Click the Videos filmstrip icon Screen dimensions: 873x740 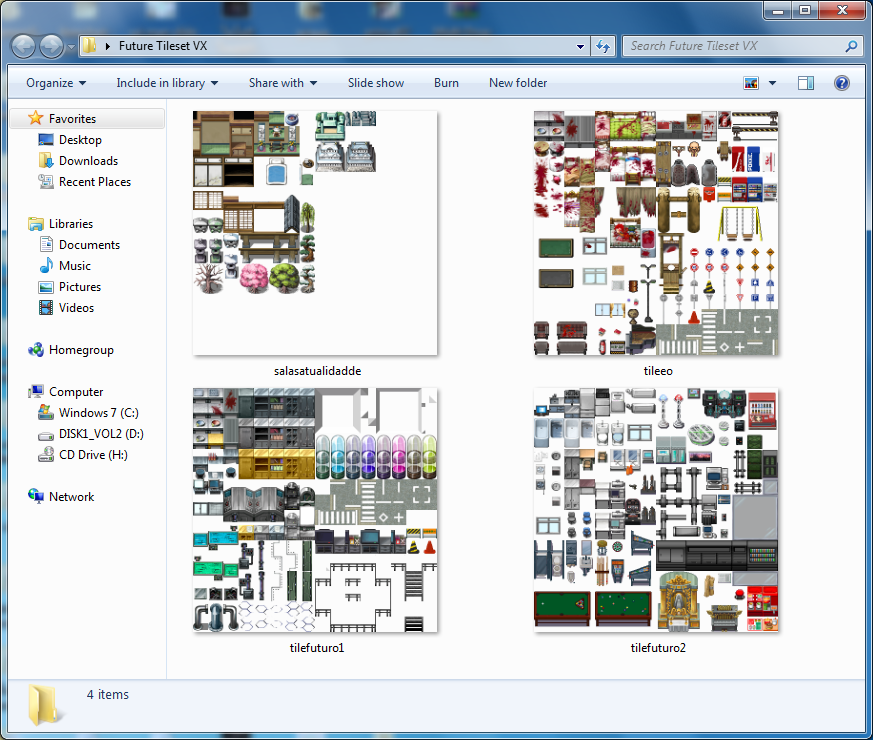46,307
